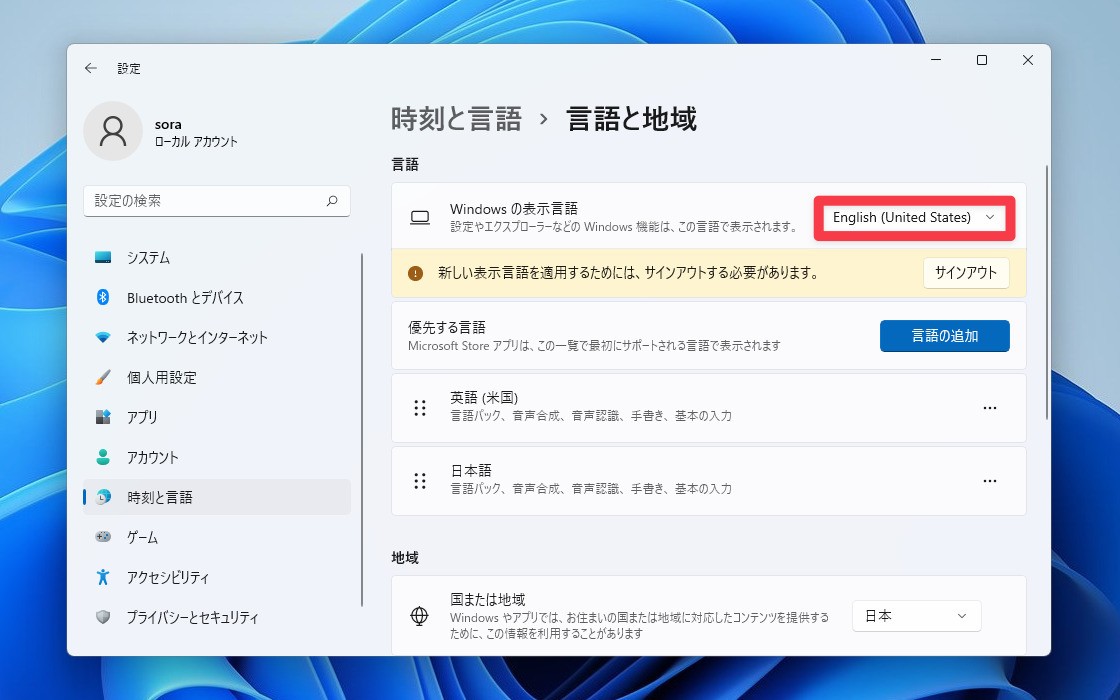
Task: Click the sora ローカル アカウント profile
Action: [x=161, y=131]
